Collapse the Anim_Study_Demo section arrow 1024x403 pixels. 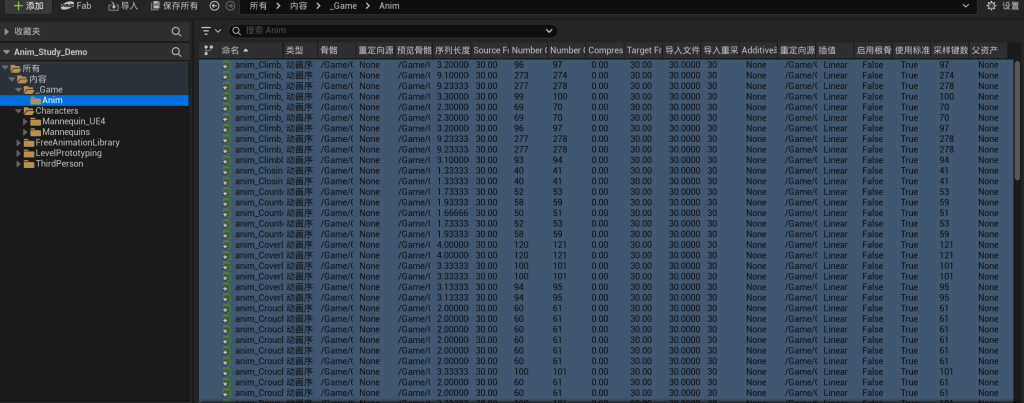[x=7, y=52]
